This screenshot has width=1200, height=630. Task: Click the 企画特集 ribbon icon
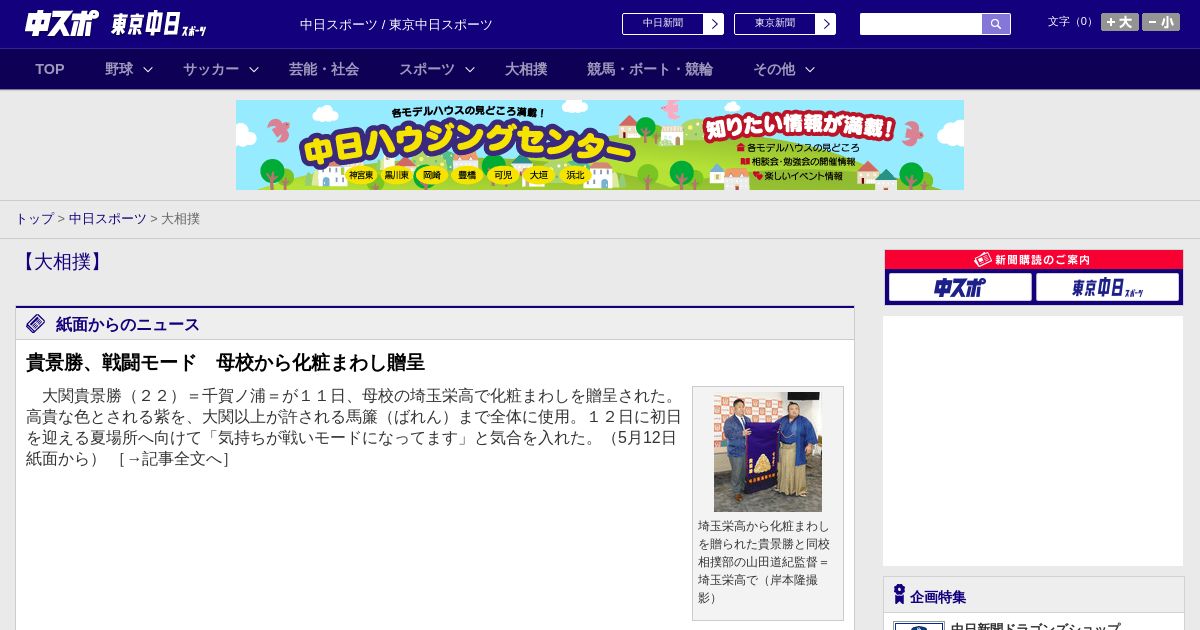(899, 595)
